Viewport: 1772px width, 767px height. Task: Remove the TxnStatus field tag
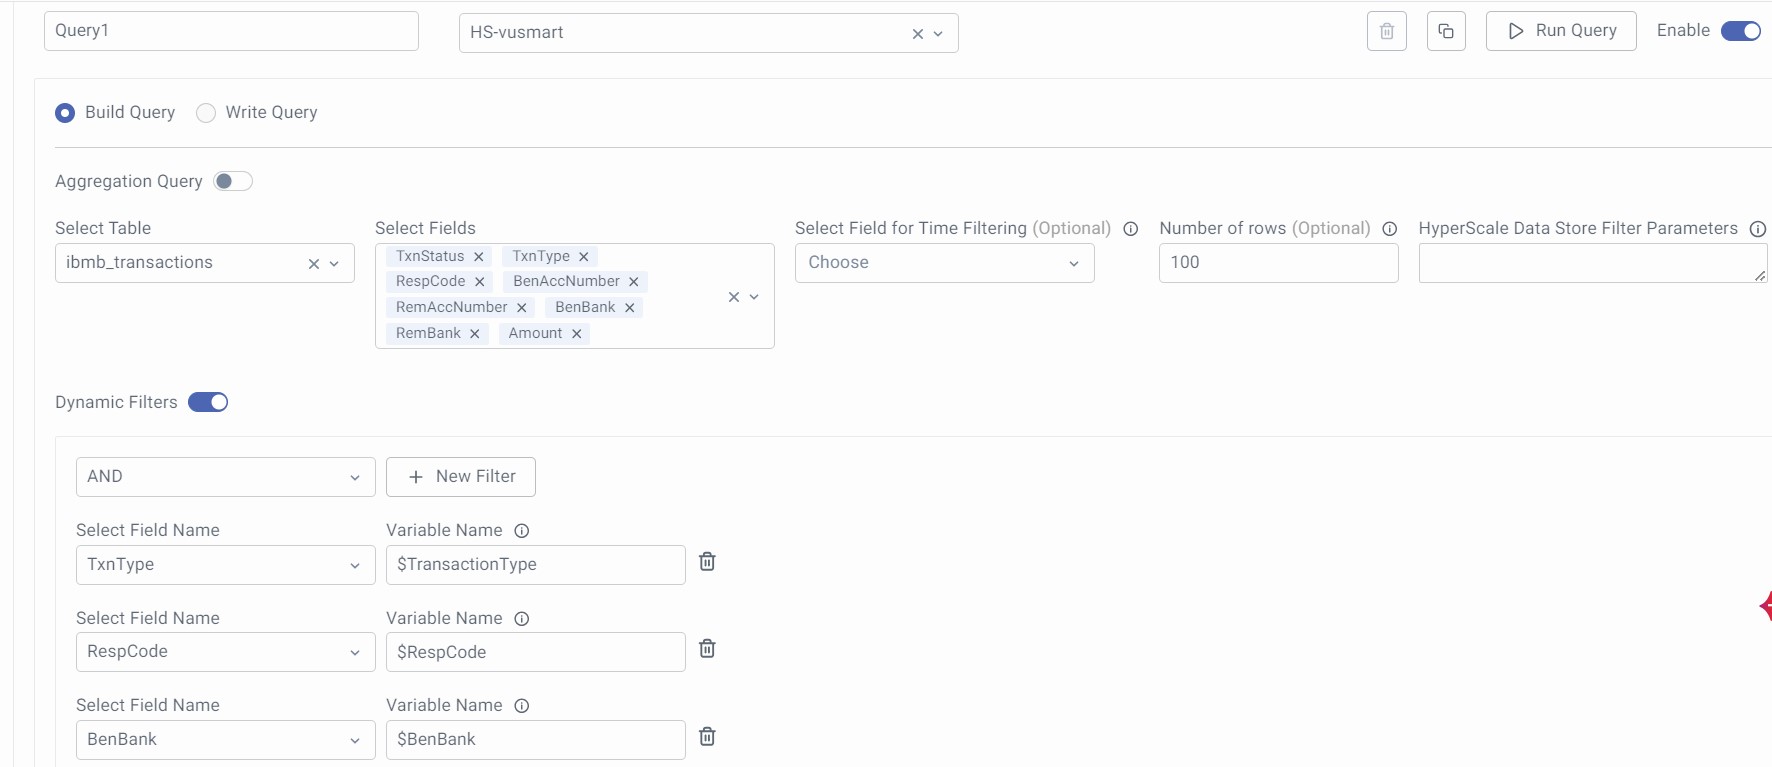[479, 257]
